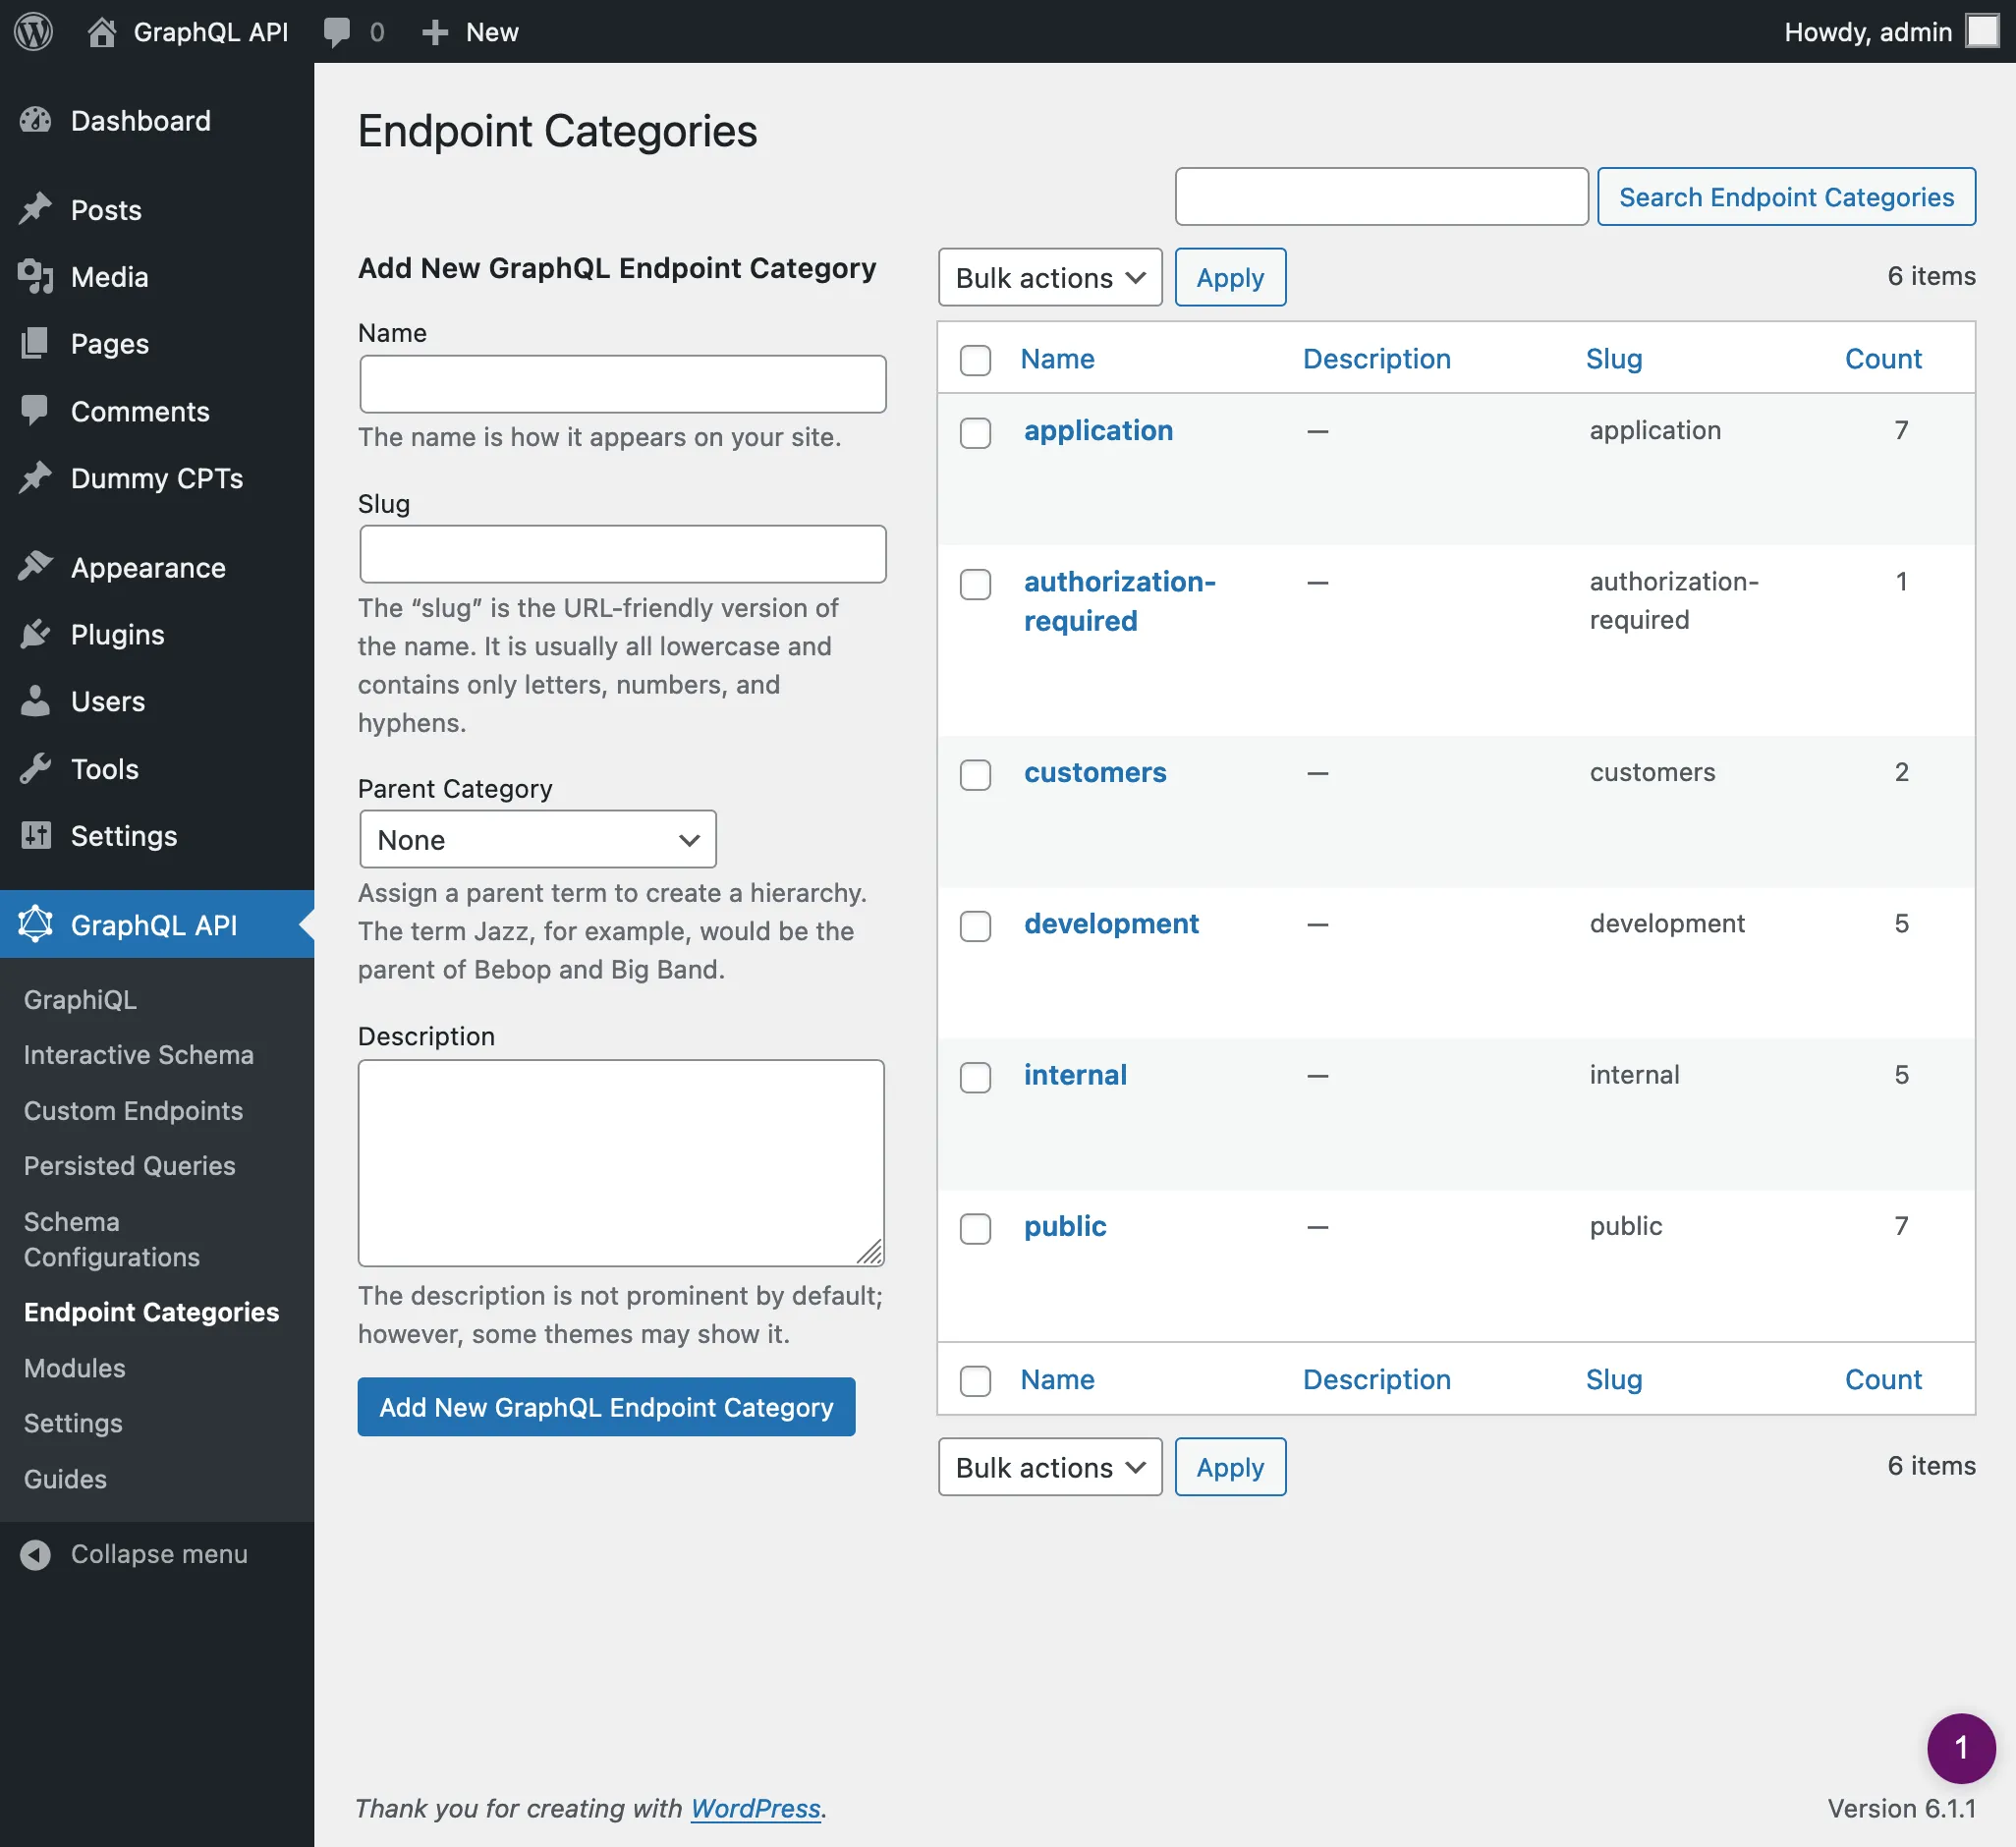Click the Name input field
This screenshot has height=1847, width=2016.
[x=622, y=381]
